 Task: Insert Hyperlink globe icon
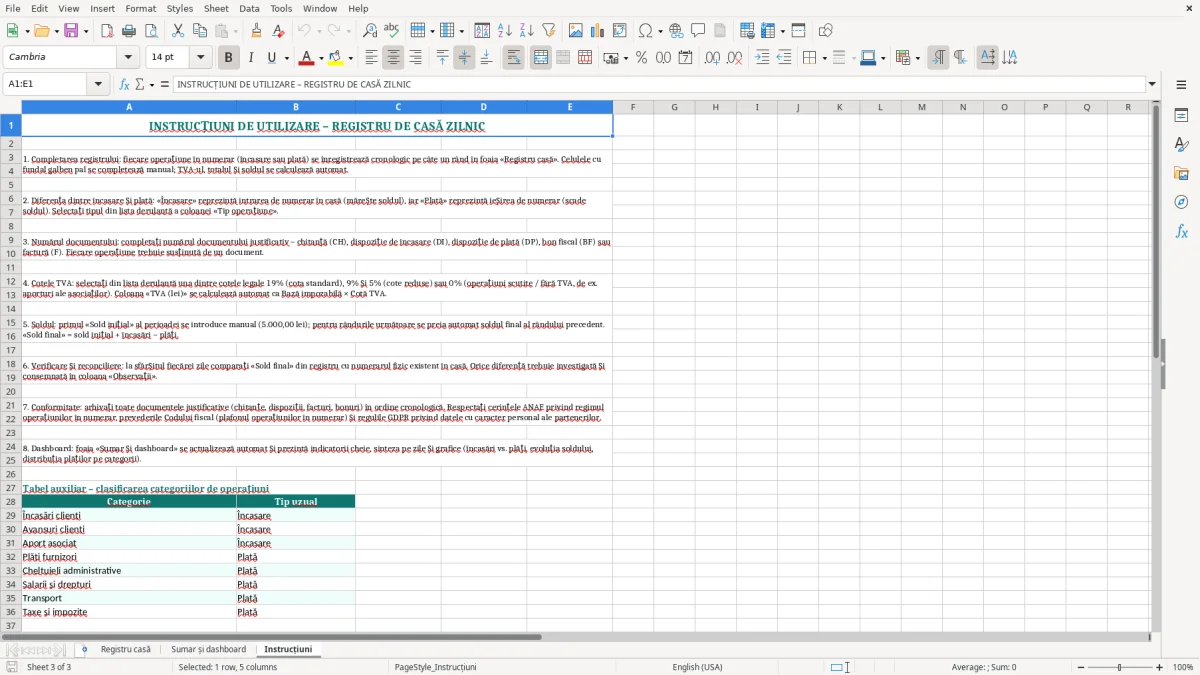677,31
